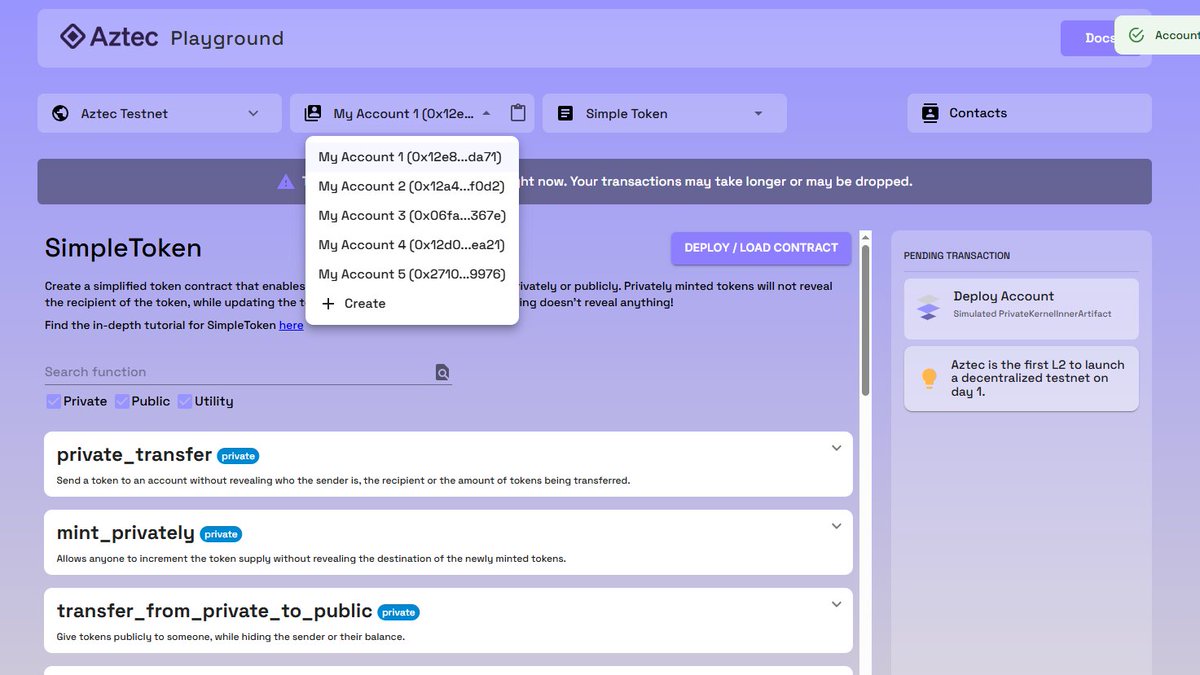
Task: Click the warning triangle in the banner
Action: coord(285,181)
